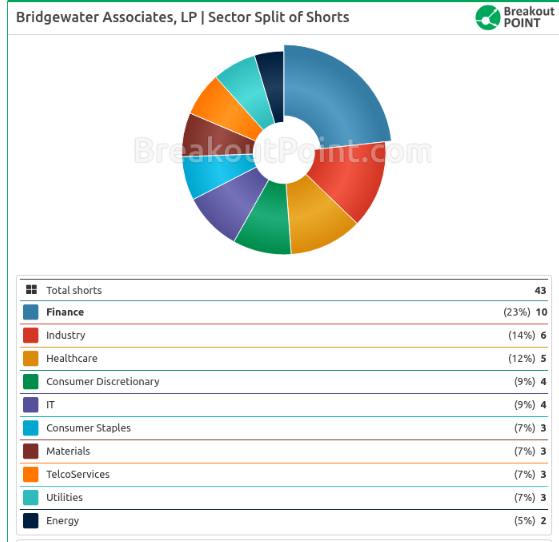Click the Breakout Point logo icon

(488, 17)
